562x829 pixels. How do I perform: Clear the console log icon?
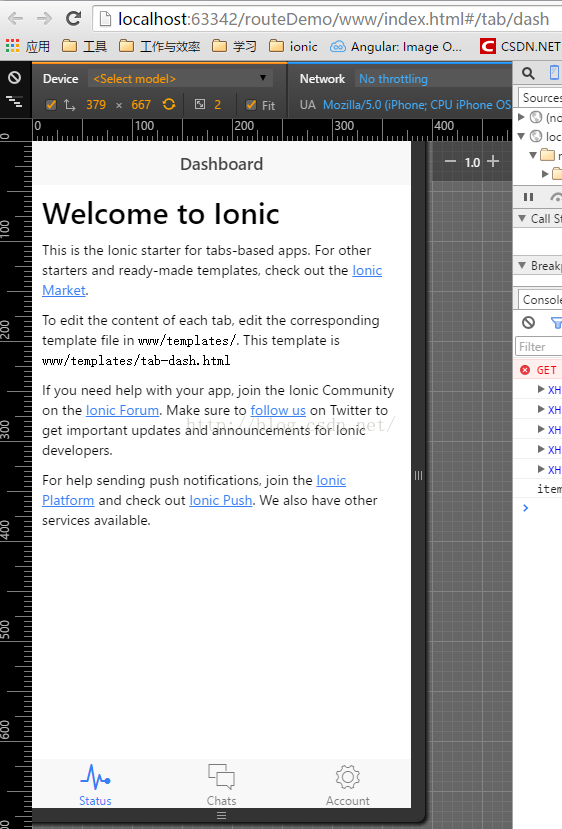pyautogui.click(x=528, y=322)
